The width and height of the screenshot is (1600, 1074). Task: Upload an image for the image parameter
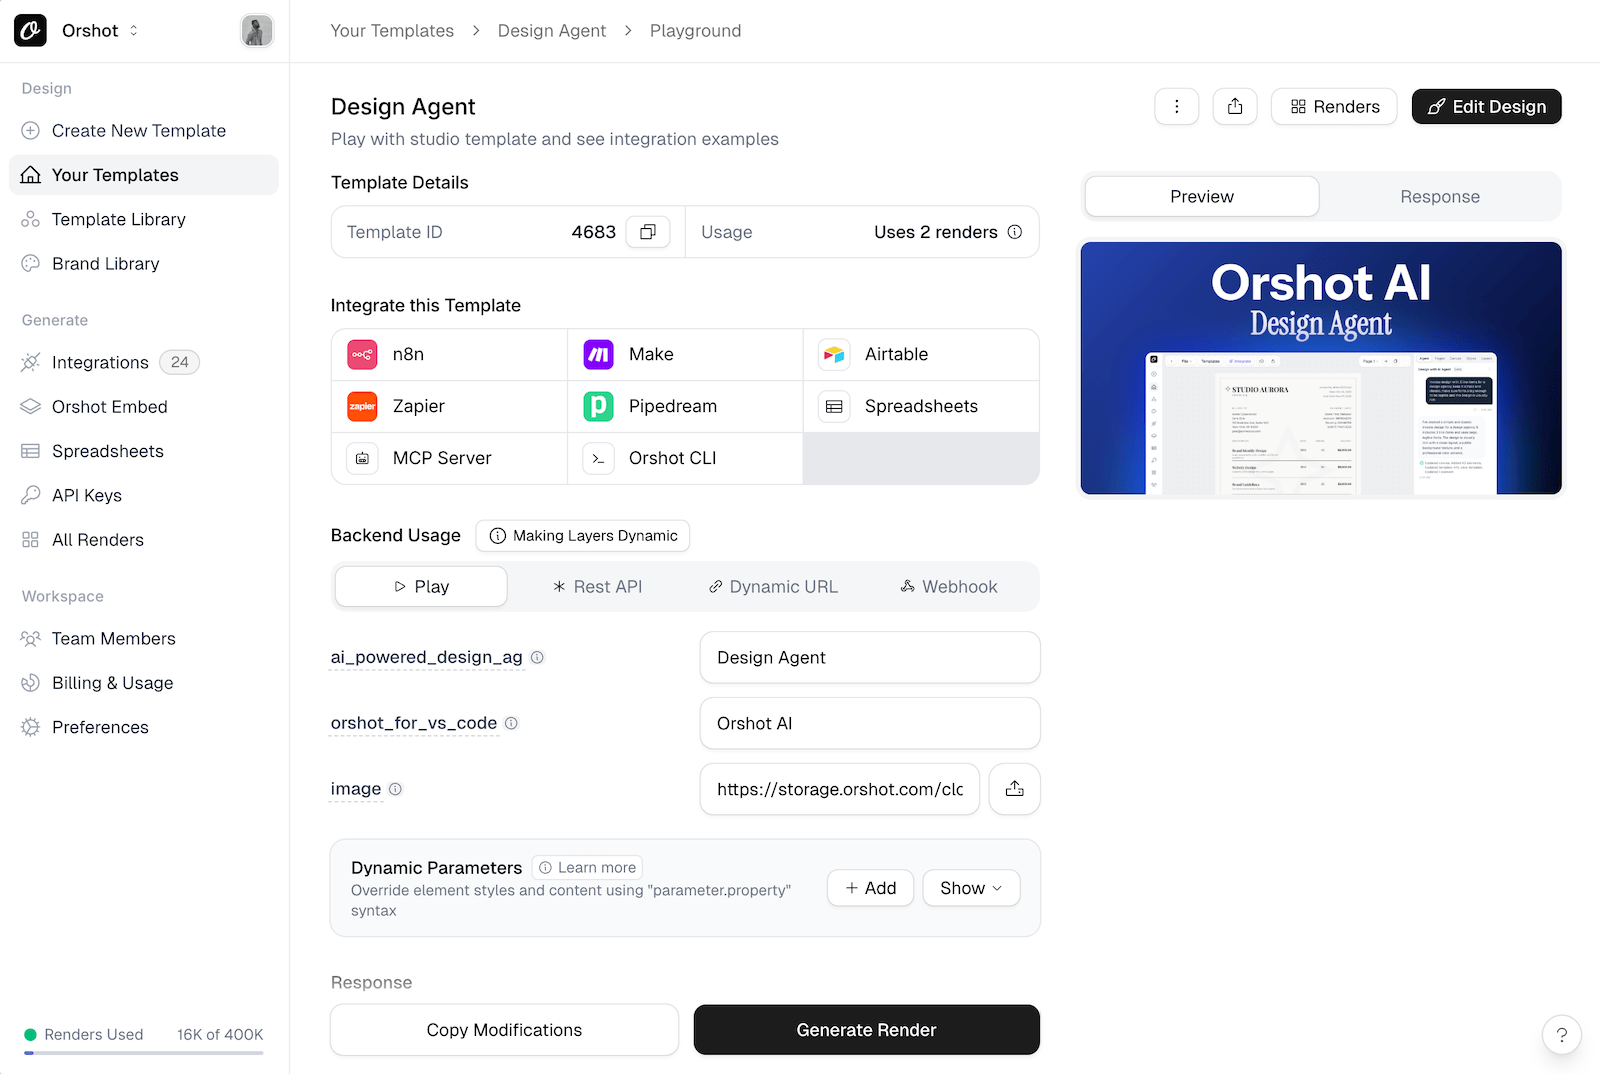click(1014, 789)
